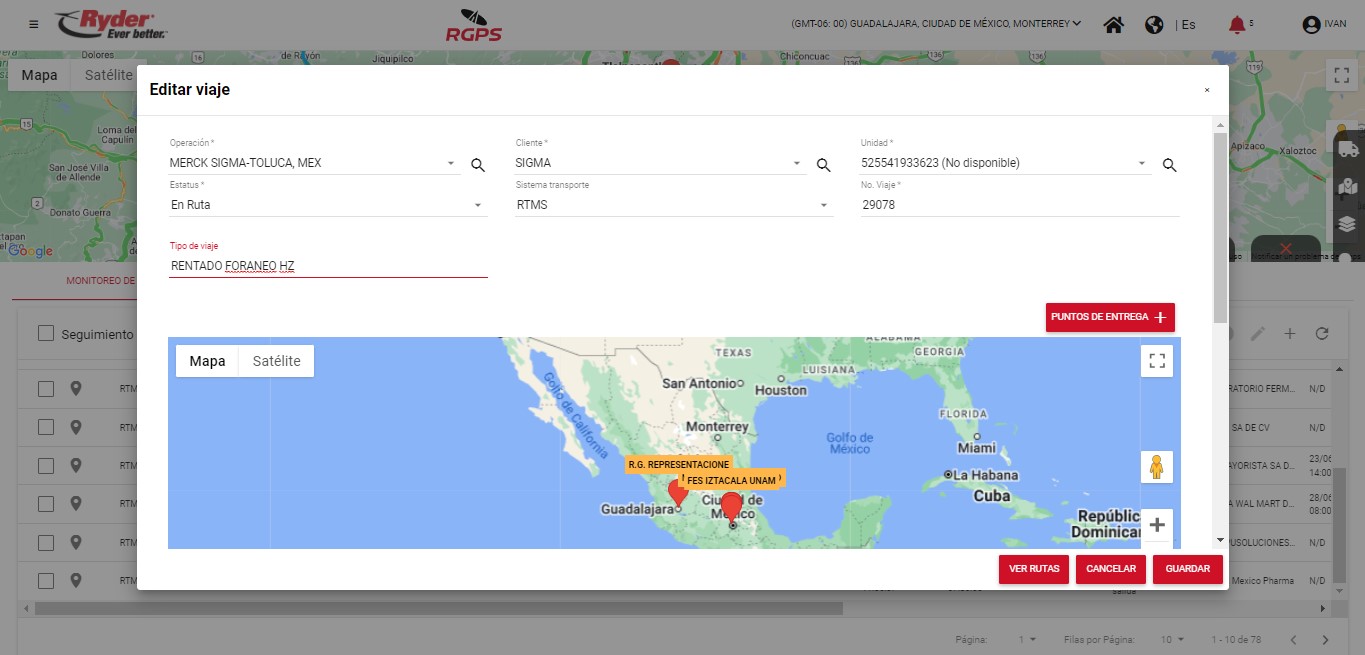
Task: Tick the first table row checkbox
Action: point(46,388)
